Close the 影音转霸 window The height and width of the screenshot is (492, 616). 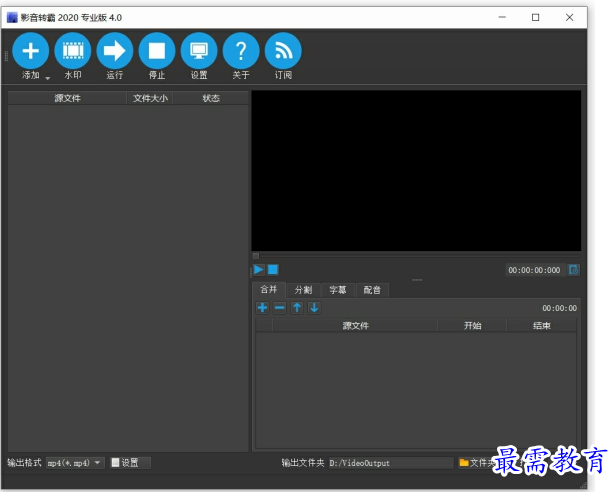[569, 17]
